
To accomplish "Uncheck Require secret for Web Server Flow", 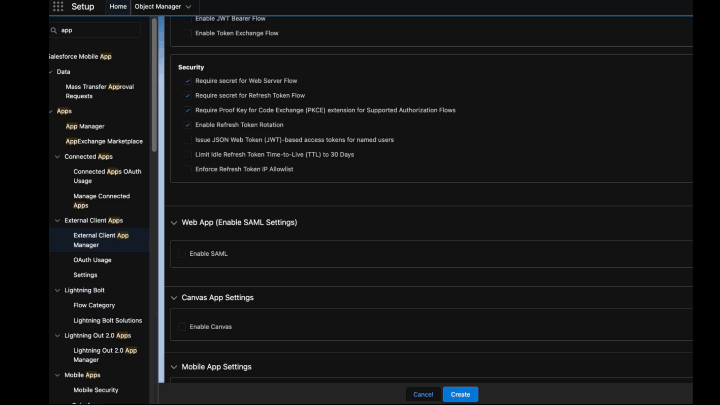I will coord(187,81).
